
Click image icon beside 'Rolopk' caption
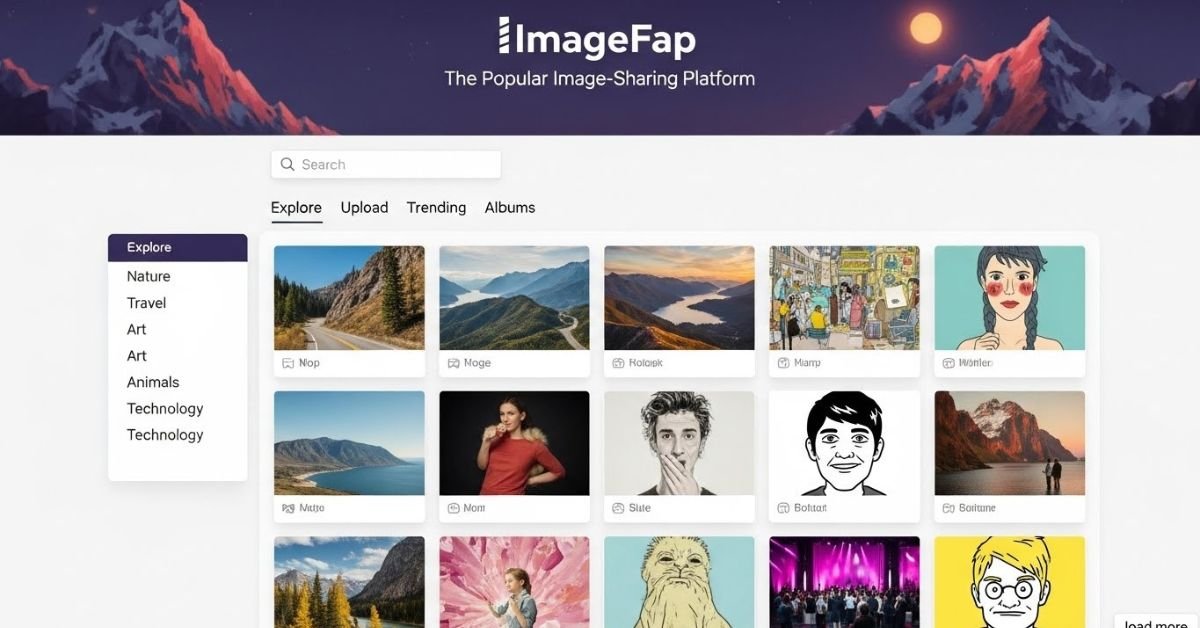tap(618, 363)
